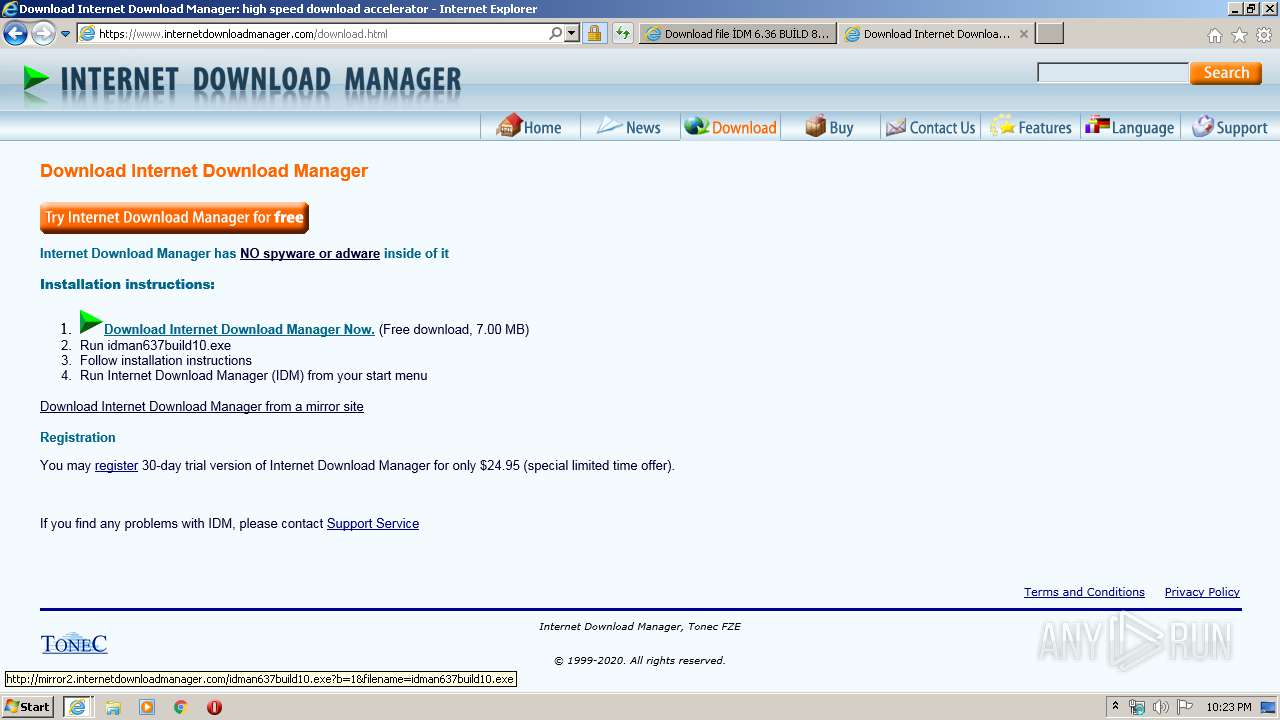Click the volume speaker tray icon
This screenshot has height=720, width=1280.
pos(1160,707)
